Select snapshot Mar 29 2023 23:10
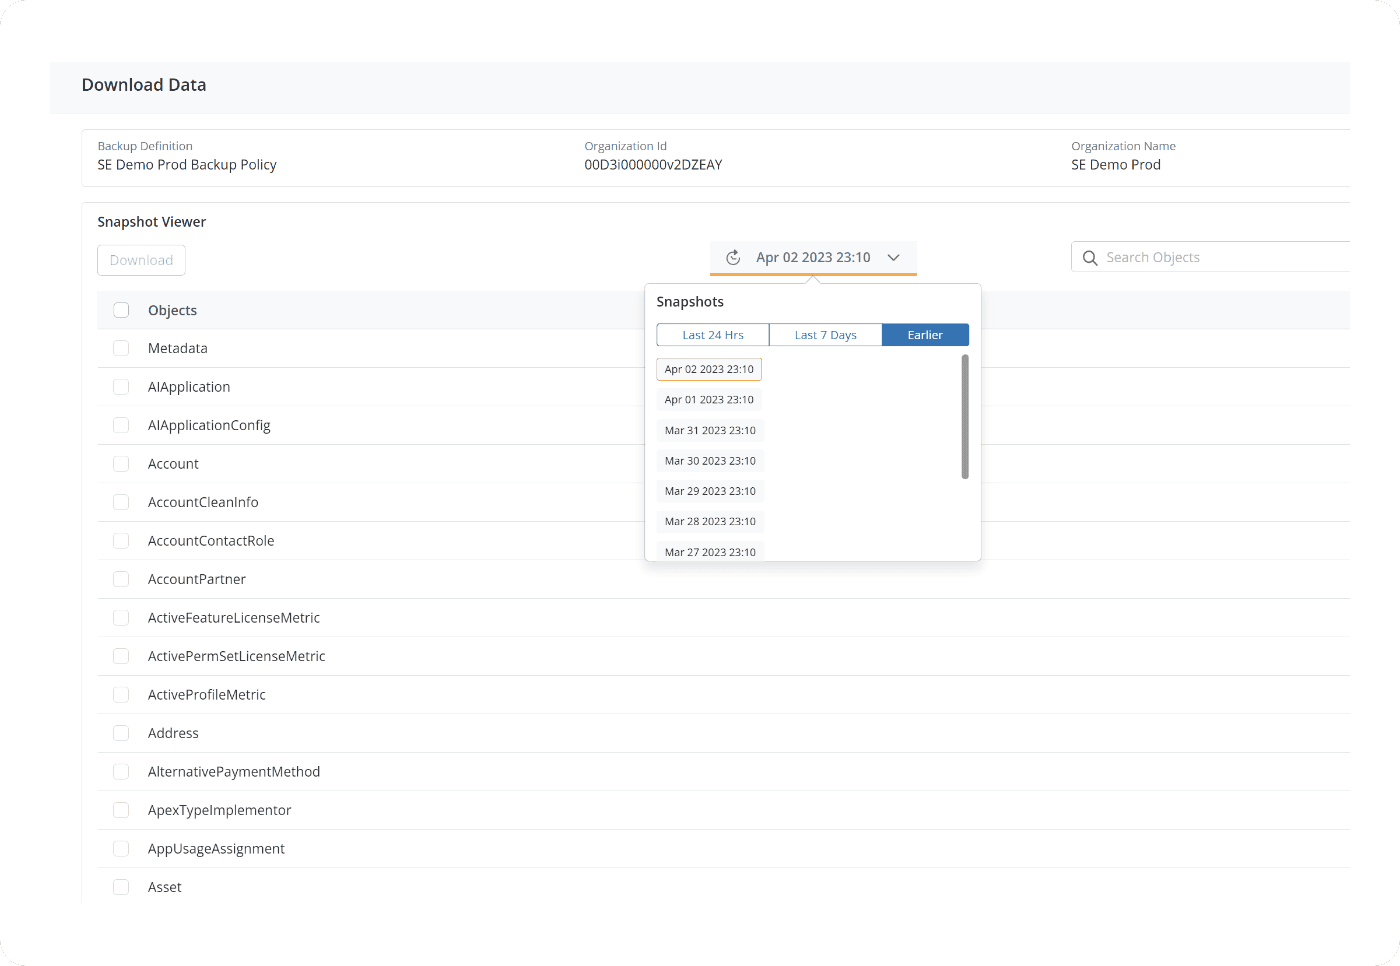Screen dimensions: 1400x966 pyautogui.click(x=710, y=492)
